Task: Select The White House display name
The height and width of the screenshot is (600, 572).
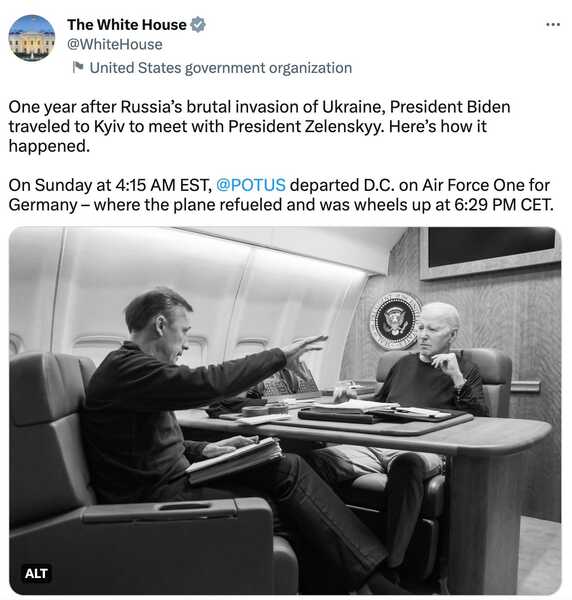Action: coord(127,24)
